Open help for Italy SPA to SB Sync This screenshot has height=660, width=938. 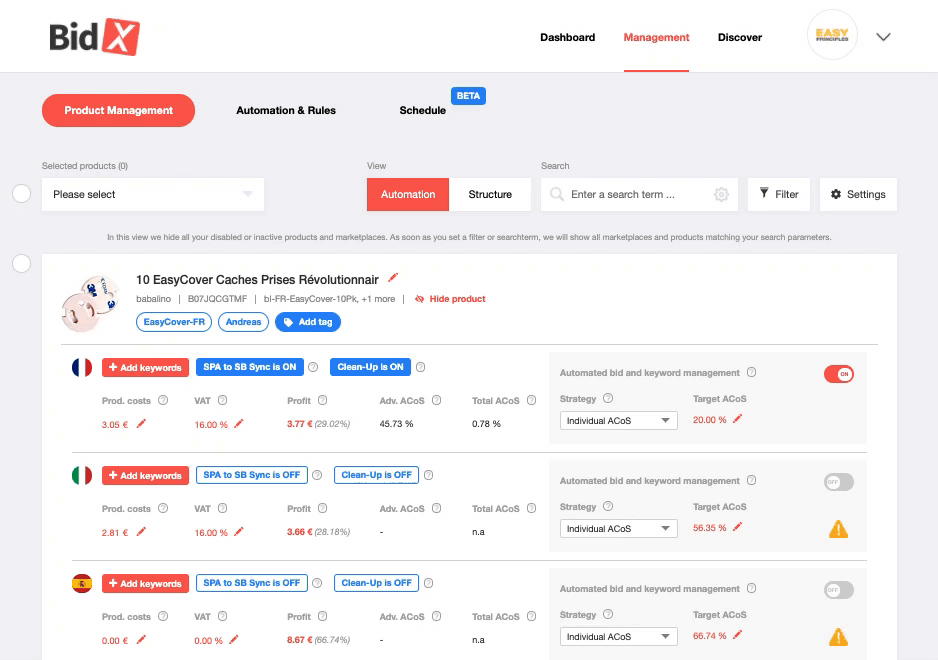tap(317, 475)
